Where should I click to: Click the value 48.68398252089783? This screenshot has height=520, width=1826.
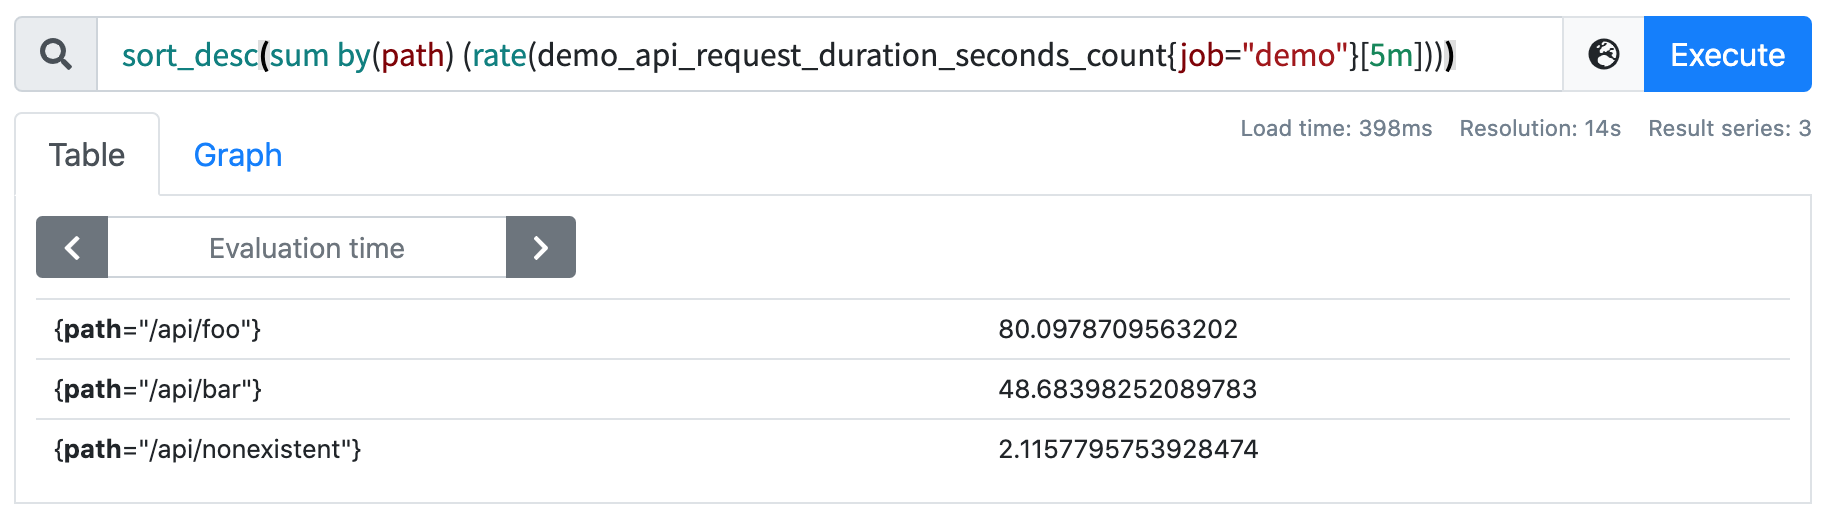coord(1128,389)
